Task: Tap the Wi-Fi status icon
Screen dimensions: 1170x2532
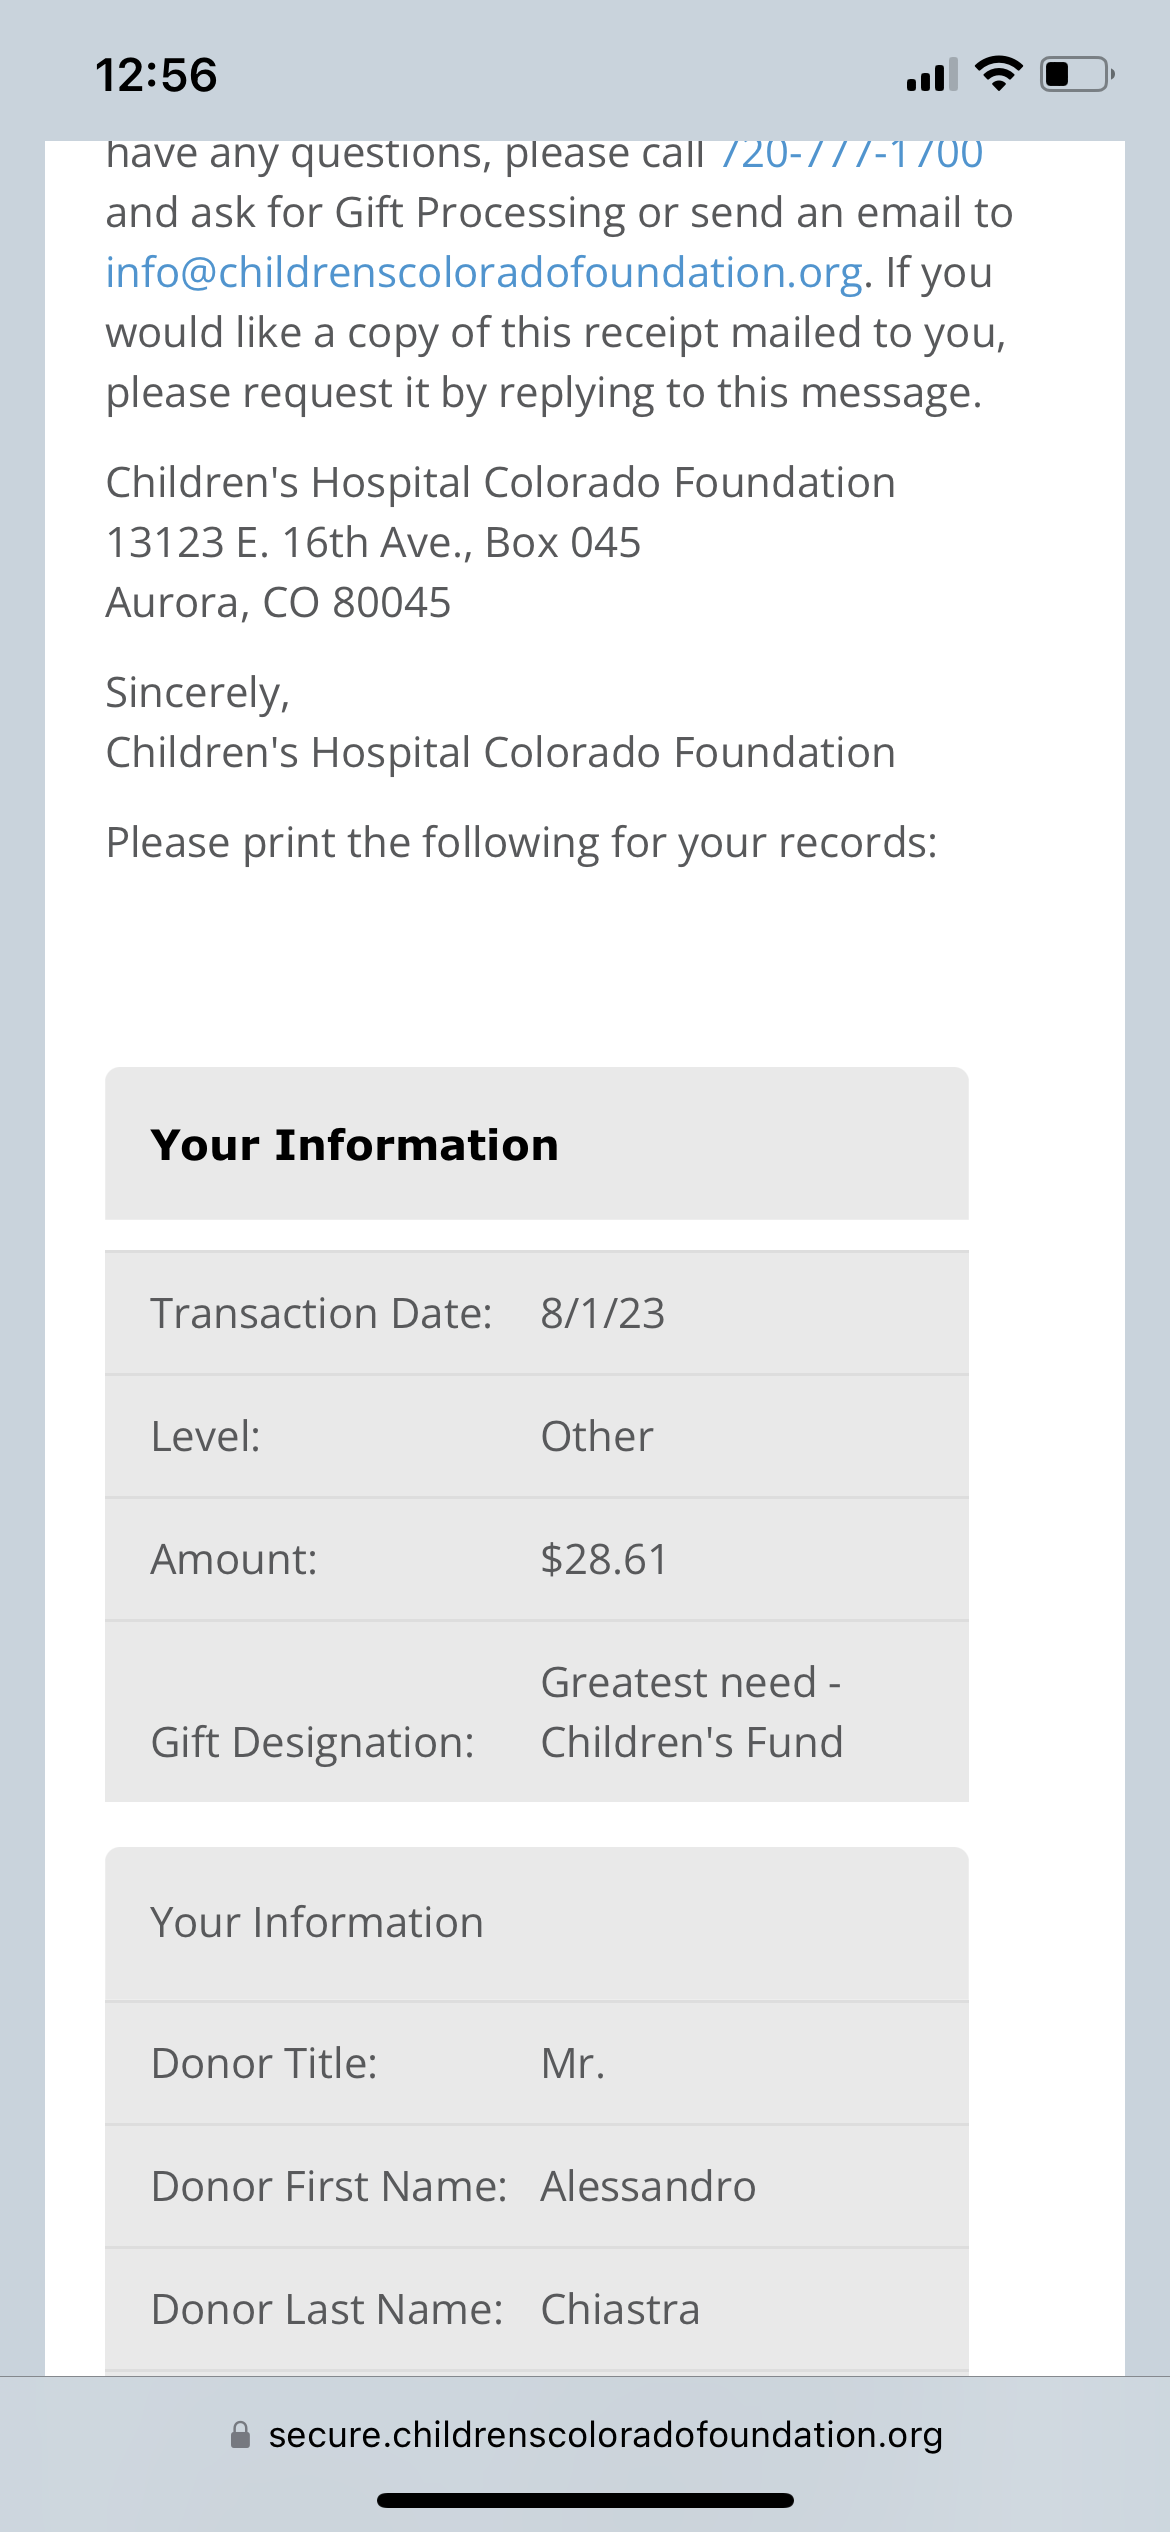Action: coord(998,74)
